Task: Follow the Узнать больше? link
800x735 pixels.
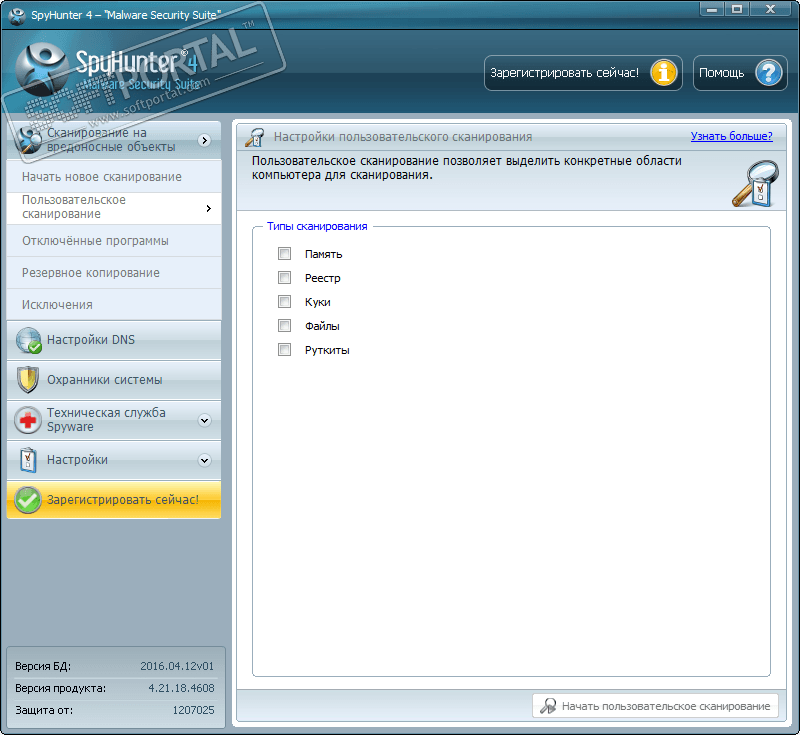Action: tap(732, 136)
